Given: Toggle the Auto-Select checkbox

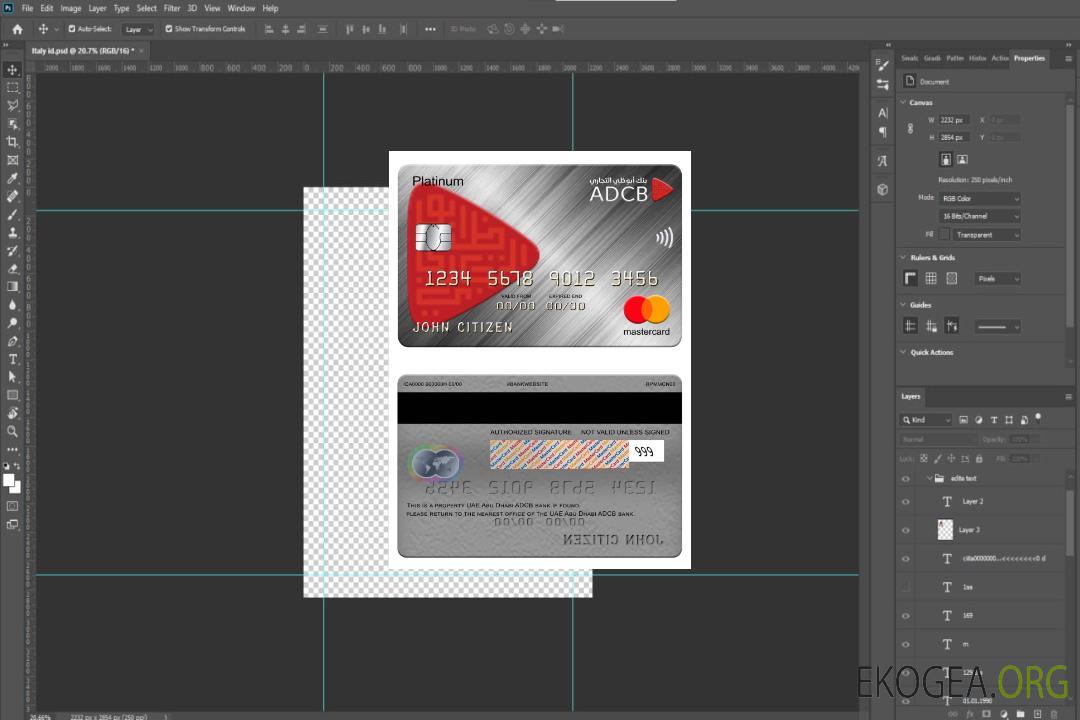Looking at the screenshot, I should pyautogui.click(x=72, y=29).
